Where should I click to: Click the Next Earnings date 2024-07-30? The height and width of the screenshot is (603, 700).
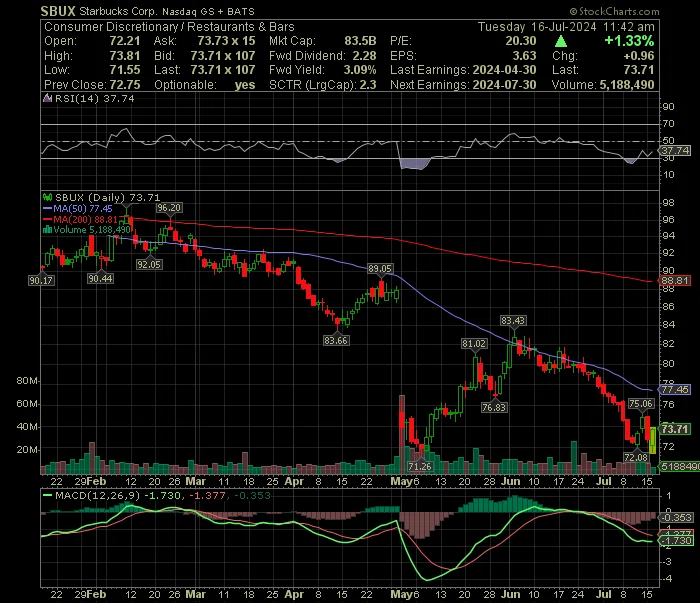[504, 85]
